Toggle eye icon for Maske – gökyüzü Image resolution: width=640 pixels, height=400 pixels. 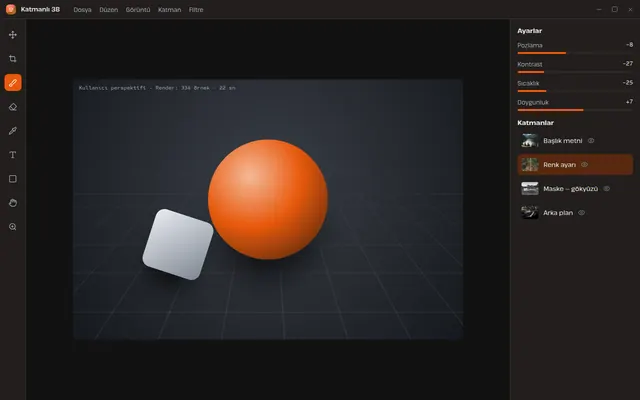pyautogui.click(x=607, y=189)
